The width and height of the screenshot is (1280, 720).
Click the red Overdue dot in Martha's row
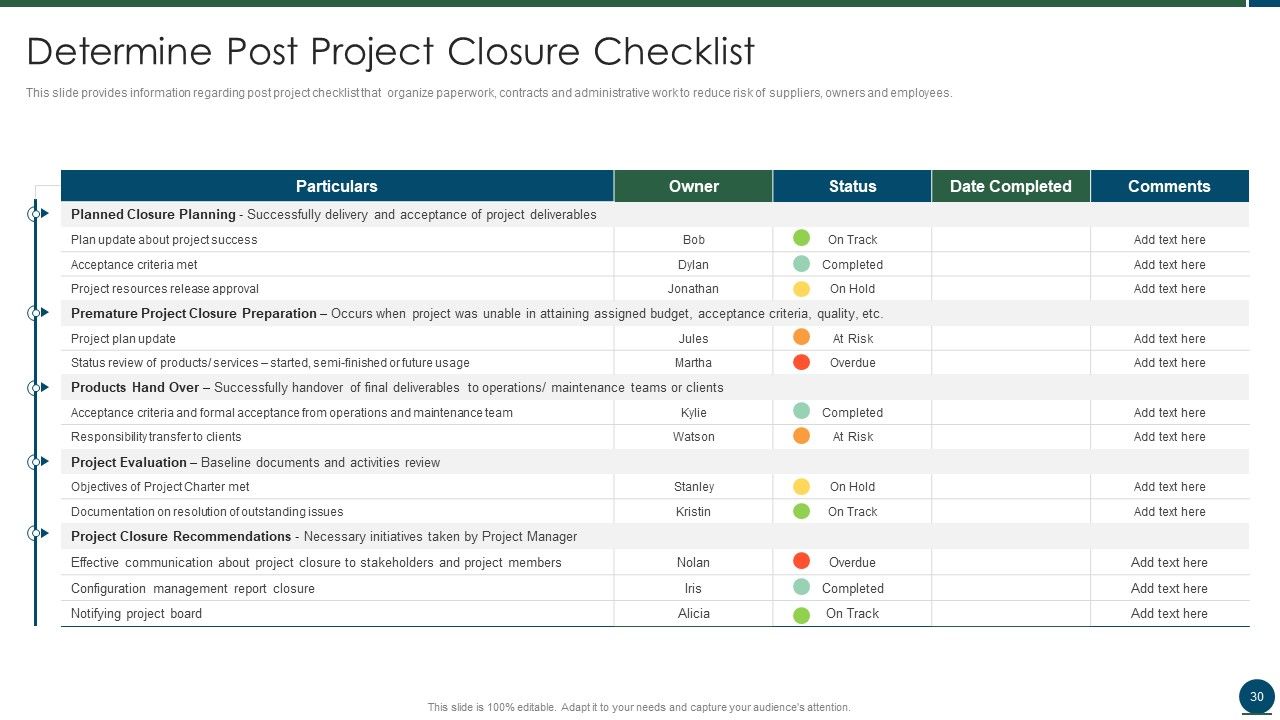(x=801, y=362)
